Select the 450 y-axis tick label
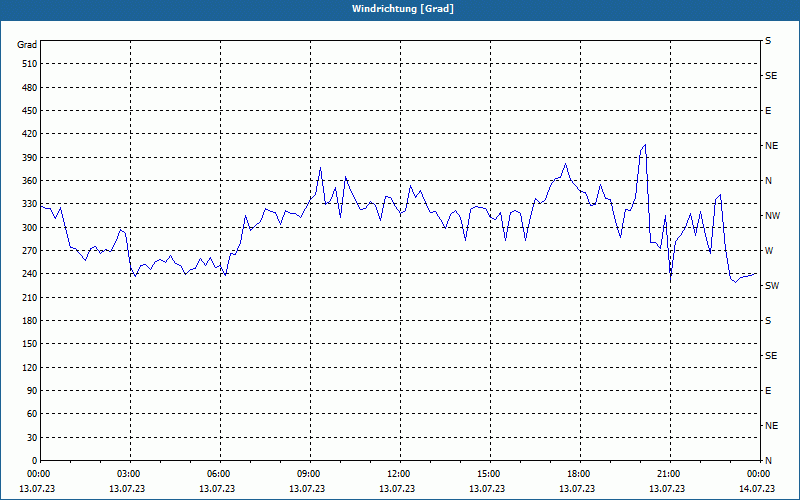 (29, 111)
